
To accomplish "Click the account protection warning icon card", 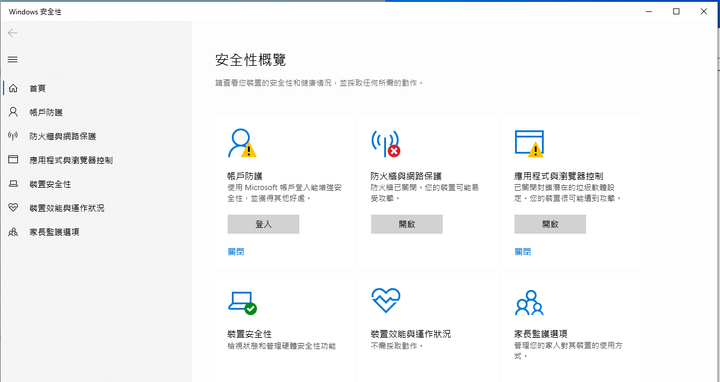I will click(242, 143).
